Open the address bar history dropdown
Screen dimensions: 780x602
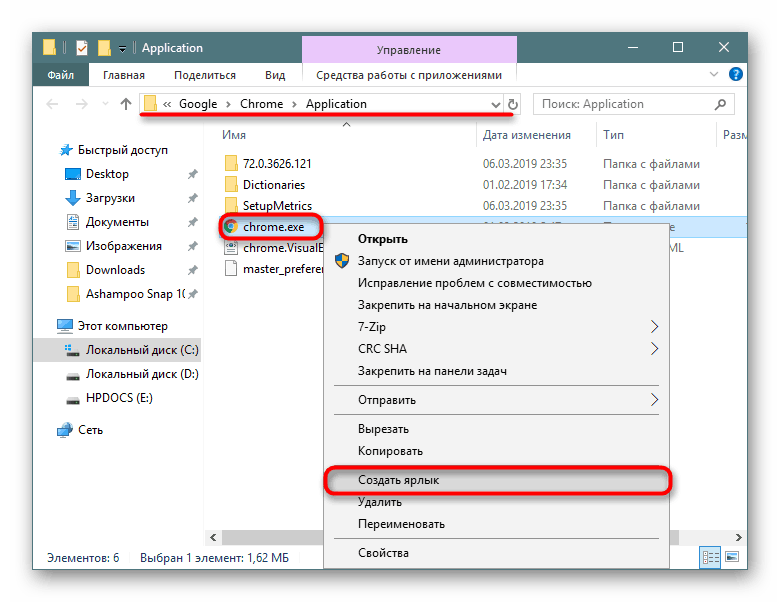495,104
